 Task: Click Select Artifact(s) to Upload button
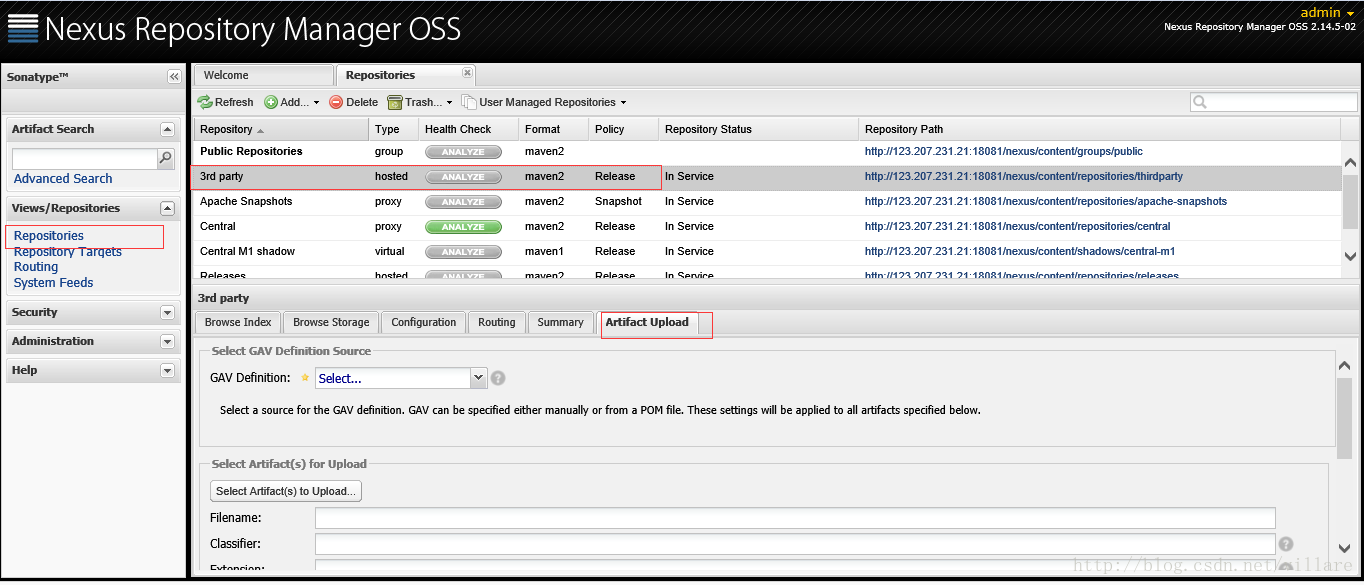click(x=286, y=491)
